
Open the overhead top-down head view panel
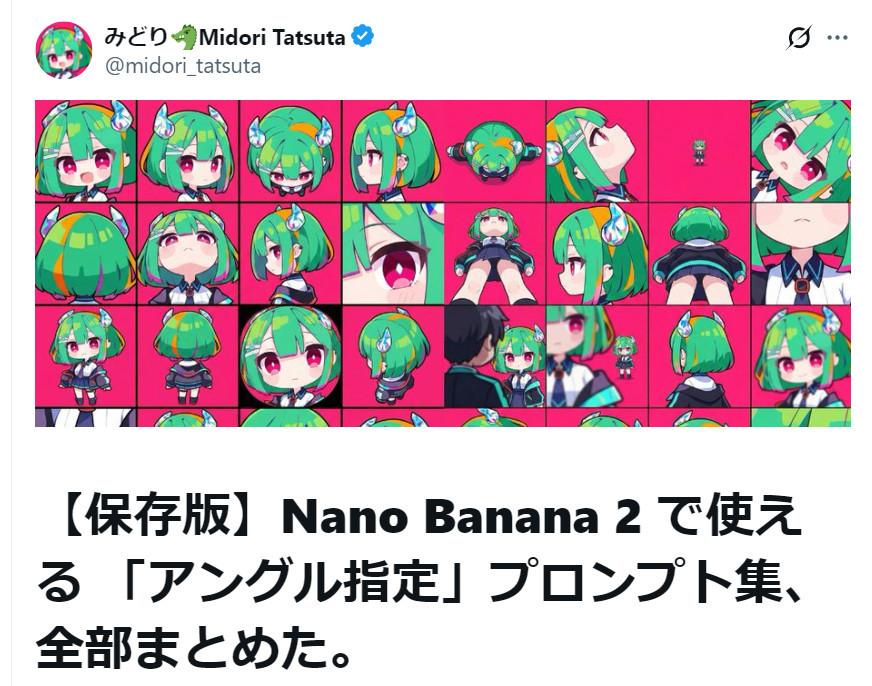tap(495, 150)
